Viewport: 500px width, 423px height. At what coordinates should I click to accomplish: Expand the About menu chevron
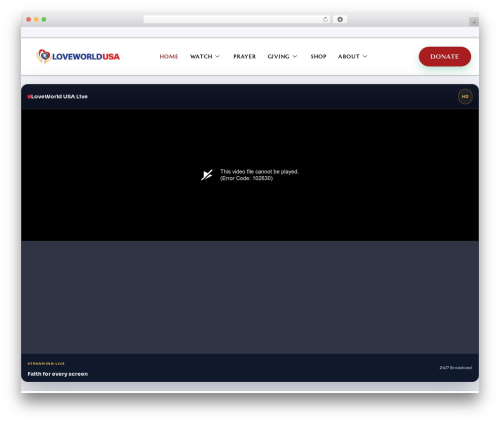pyautogui.click(x=365, y=56)
